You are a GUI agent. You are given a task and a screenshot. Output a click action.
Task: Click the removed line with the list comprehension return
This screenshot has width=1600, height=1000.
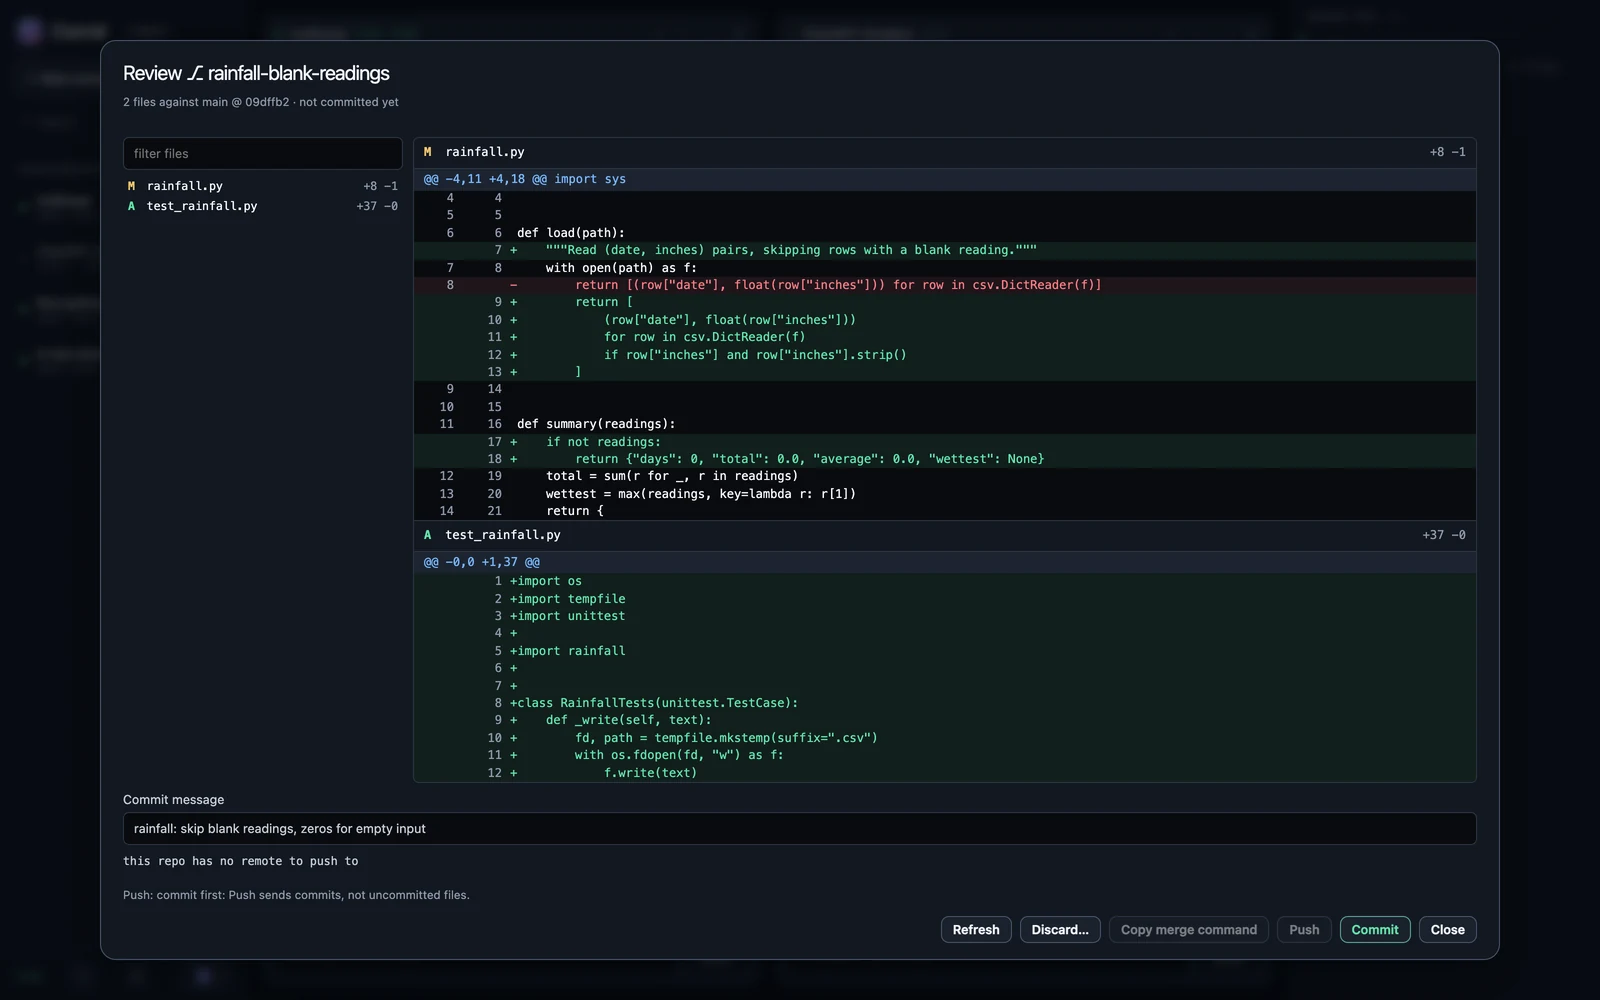945,285
